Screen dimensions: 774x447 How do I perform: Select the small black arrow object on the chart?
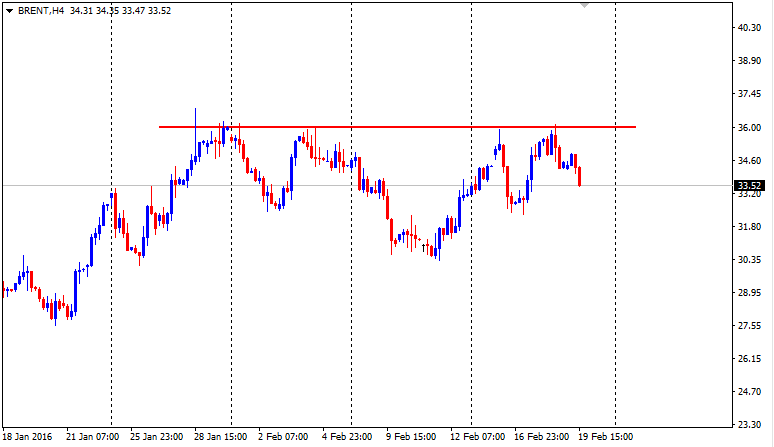423,248
